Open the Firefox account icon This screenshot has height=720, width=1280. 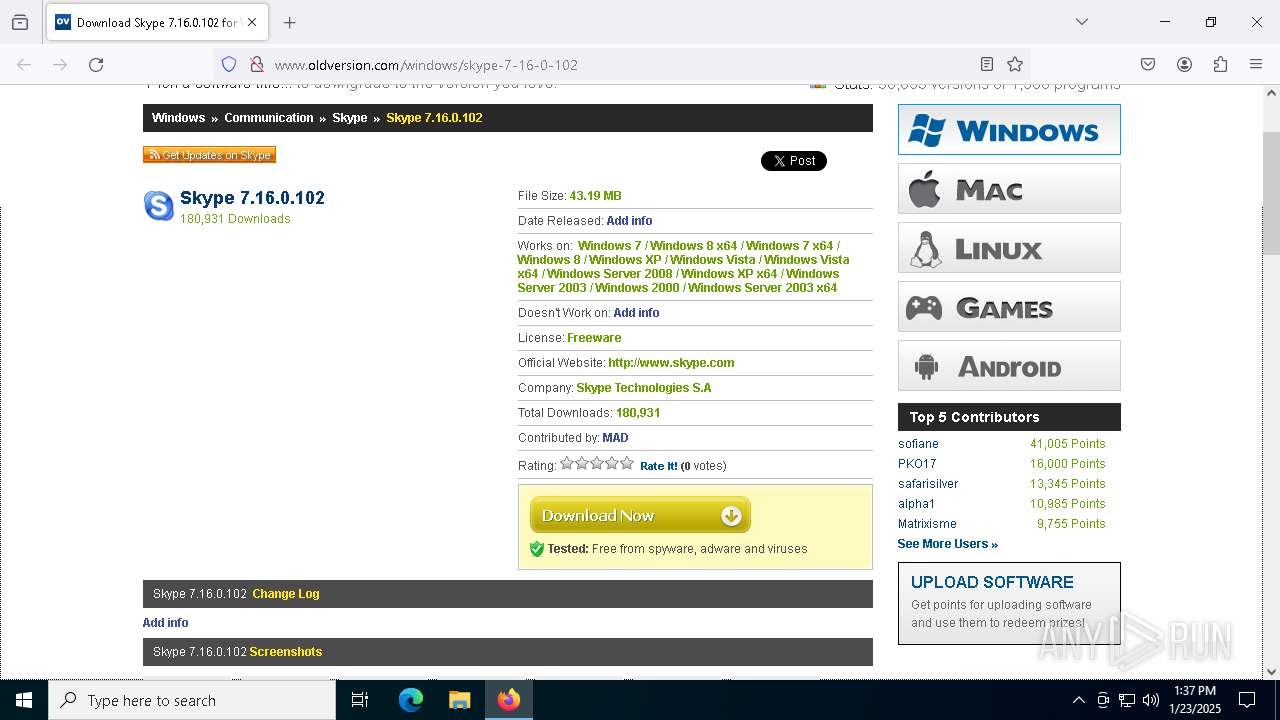point(1184,65)
